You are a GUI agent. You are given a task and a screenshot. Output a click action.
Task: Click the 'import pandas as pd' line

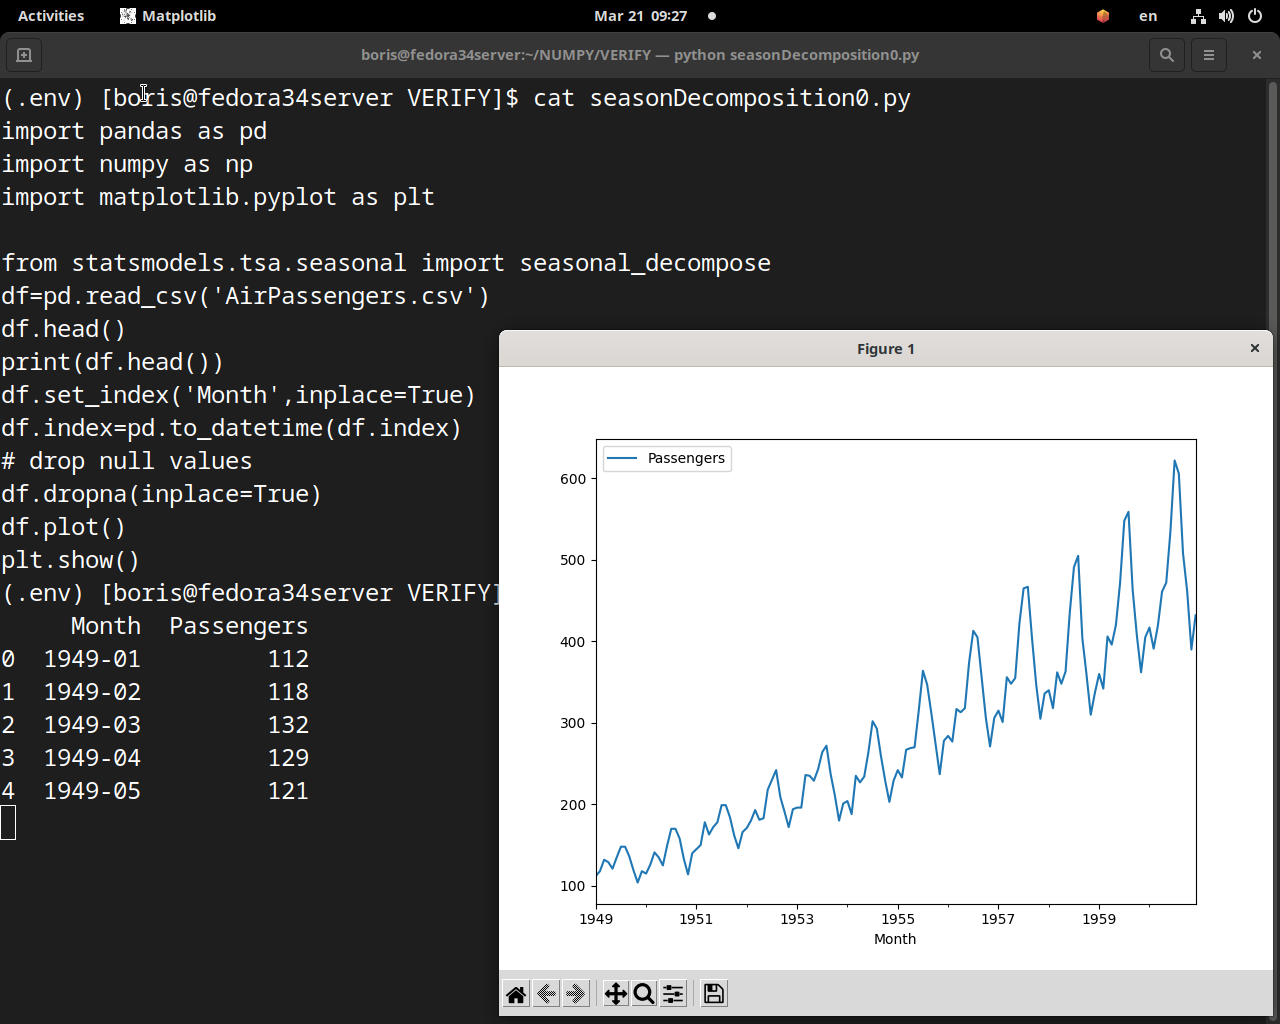(x=134, y=131)
